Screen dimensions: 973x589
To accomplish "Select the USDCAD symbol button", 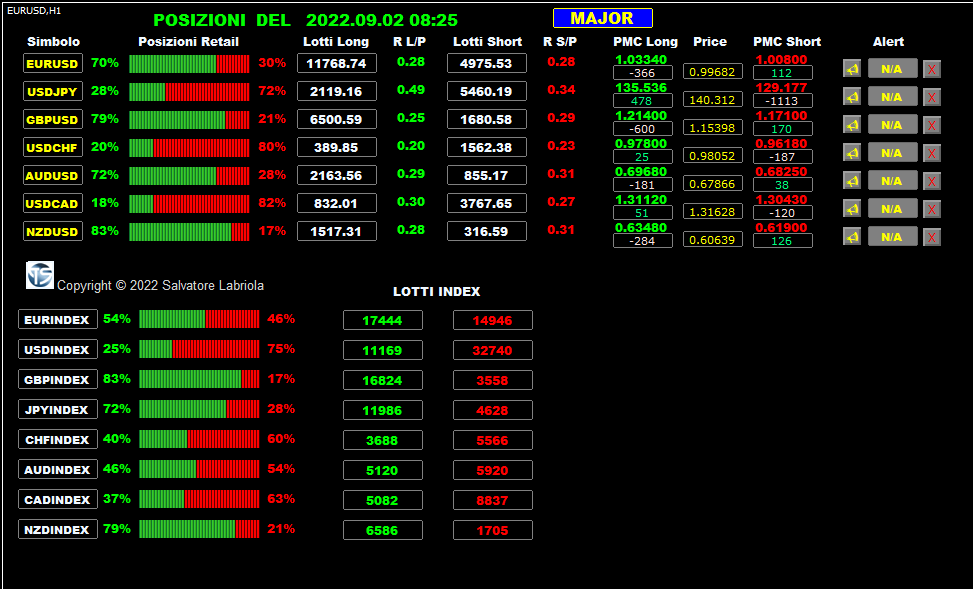I will [x=53, y=203].
